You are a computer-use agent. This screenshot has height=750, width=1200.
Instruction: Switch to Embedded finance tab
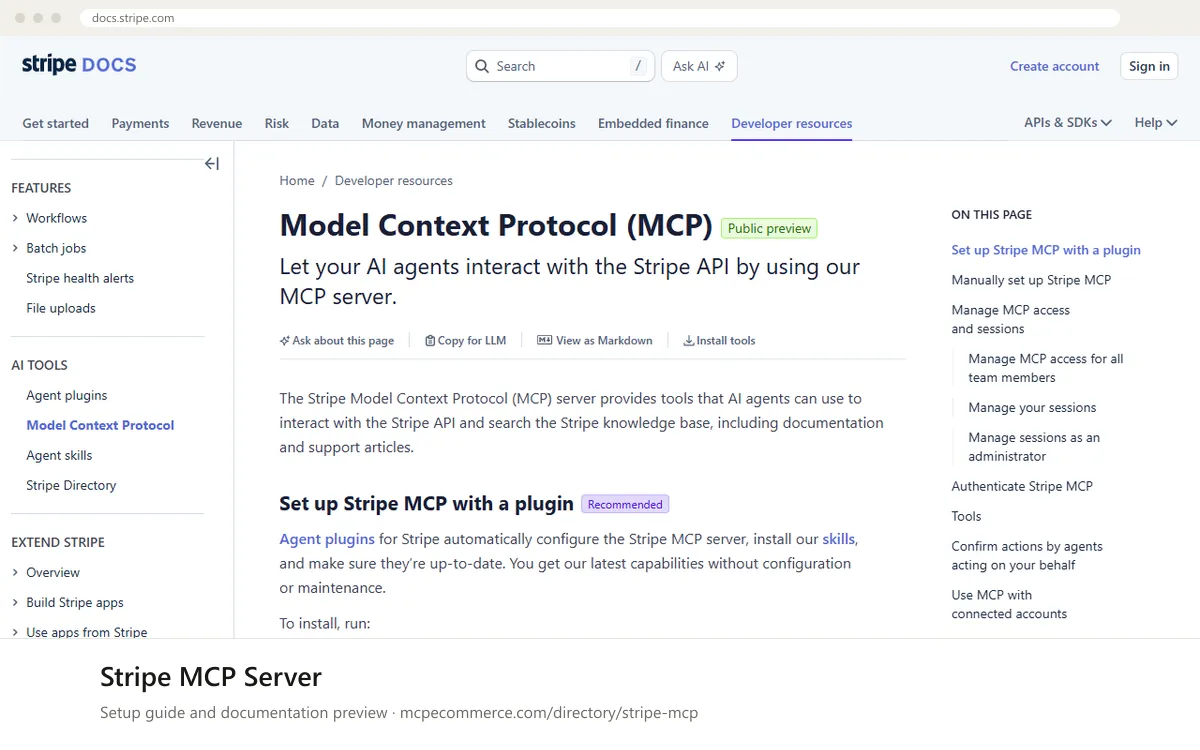[653, 124]
